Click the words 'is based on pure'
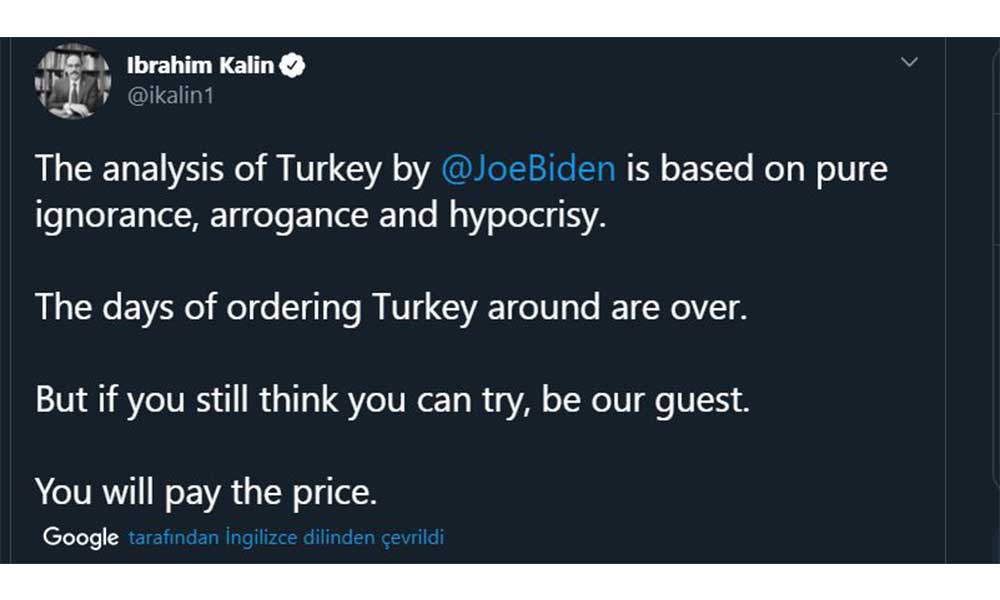The width and height of the screenshot is (1000, 600). coord(758,168)
